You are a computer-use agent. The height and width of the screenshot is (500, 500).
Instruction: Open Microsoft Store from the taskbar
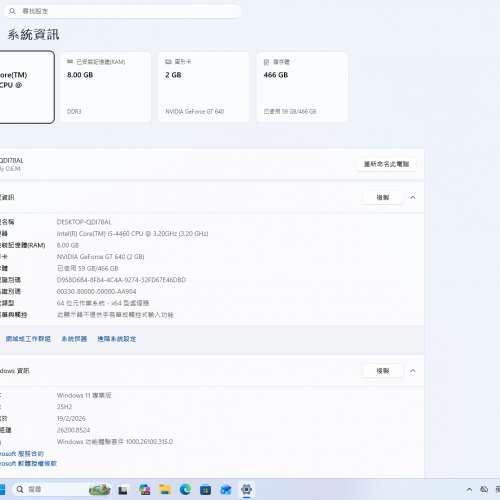click(x=205, y=490)
